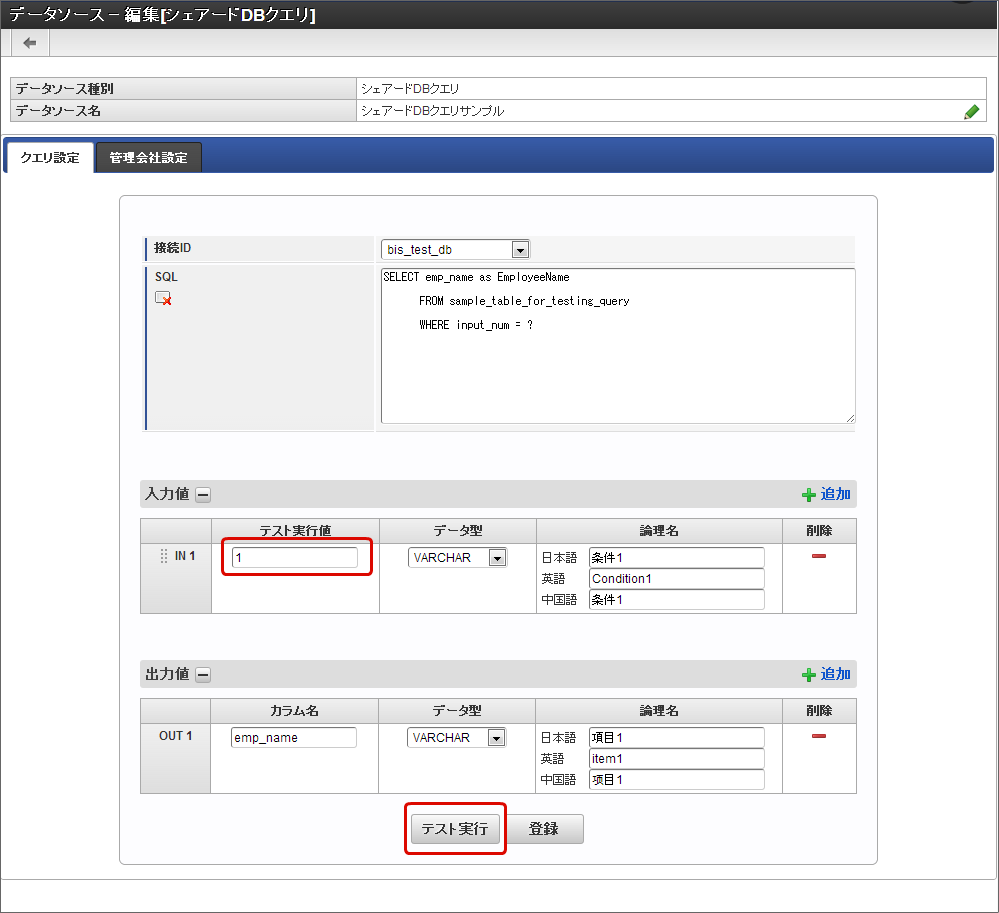Click the SQL clear icon with red X
The image size is (999, 913).
click(x=163, y=298)
